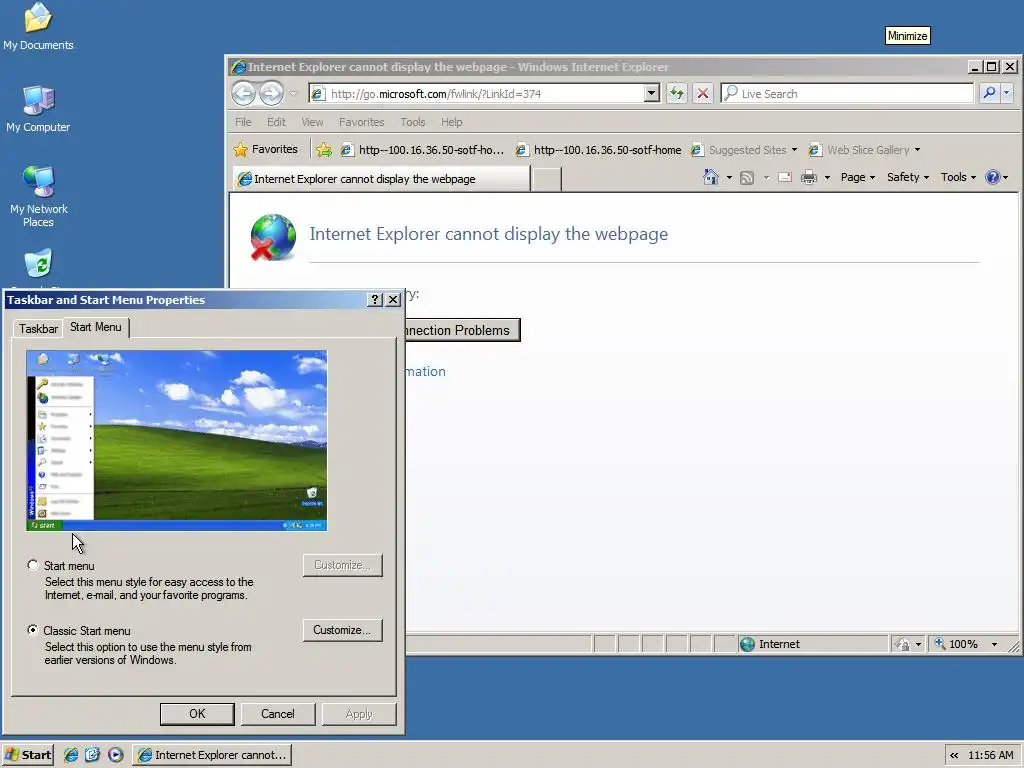Click the Internet Explorer cannot display tab
The image size is (1024, 768).
click(381, 179)
